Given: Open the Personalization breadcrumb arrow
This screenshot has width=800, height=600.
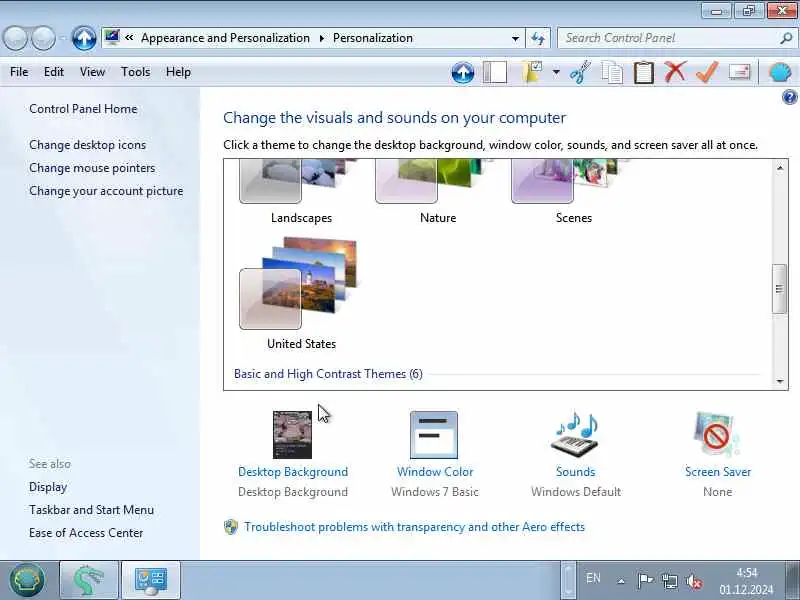Looking at the screenshot, I should [321, 38].
